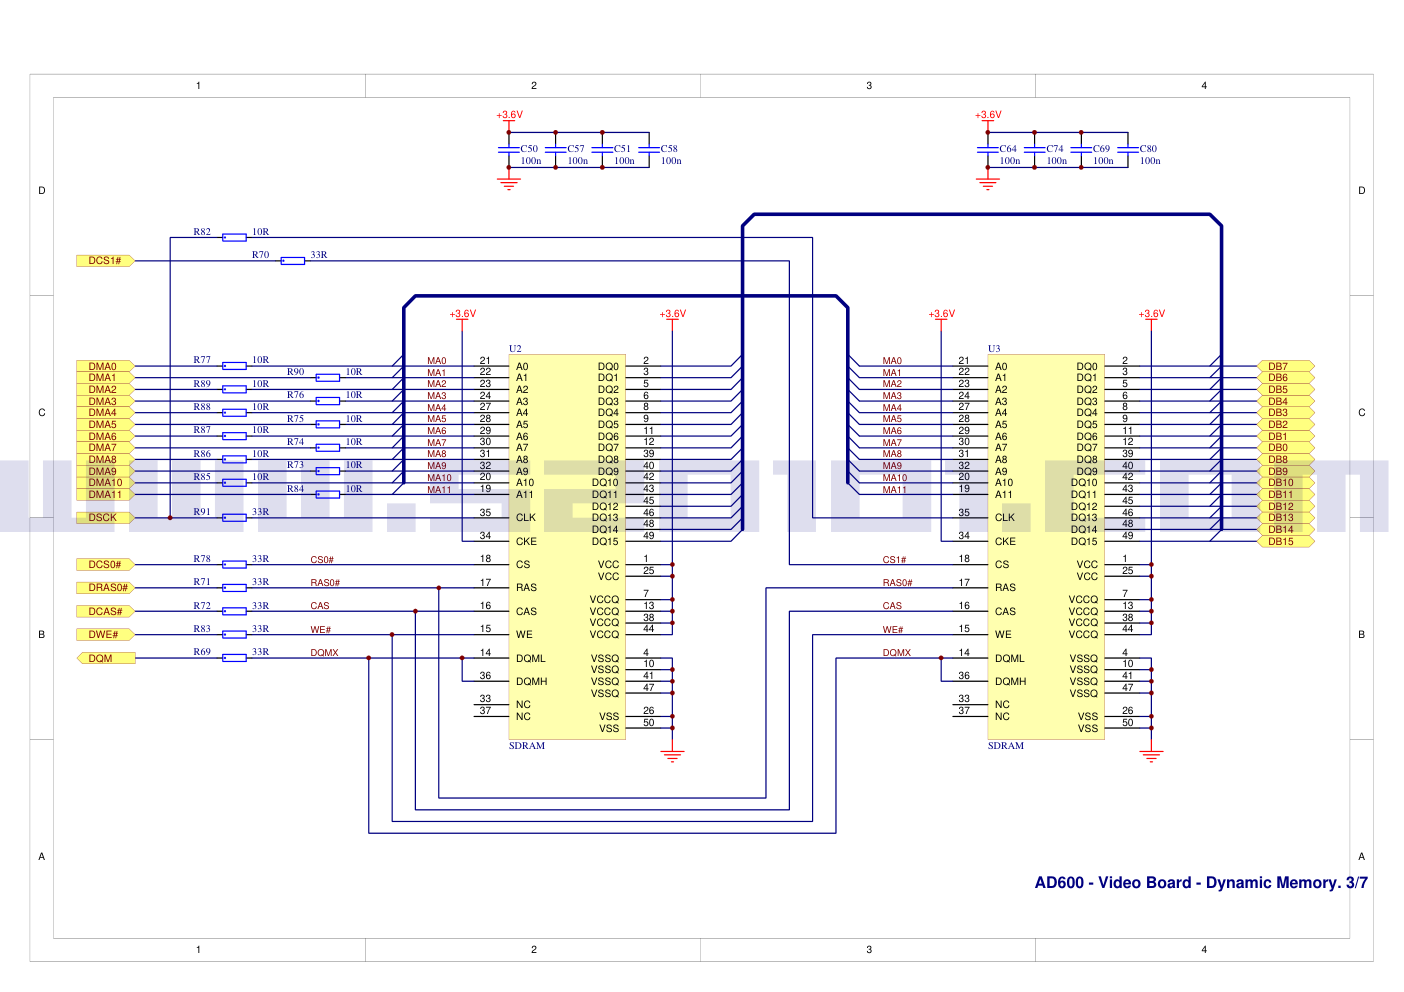The height and width of the screenshot is (992, 1404).
Task: Click the DB7 output port
Action: [1285, 367]
